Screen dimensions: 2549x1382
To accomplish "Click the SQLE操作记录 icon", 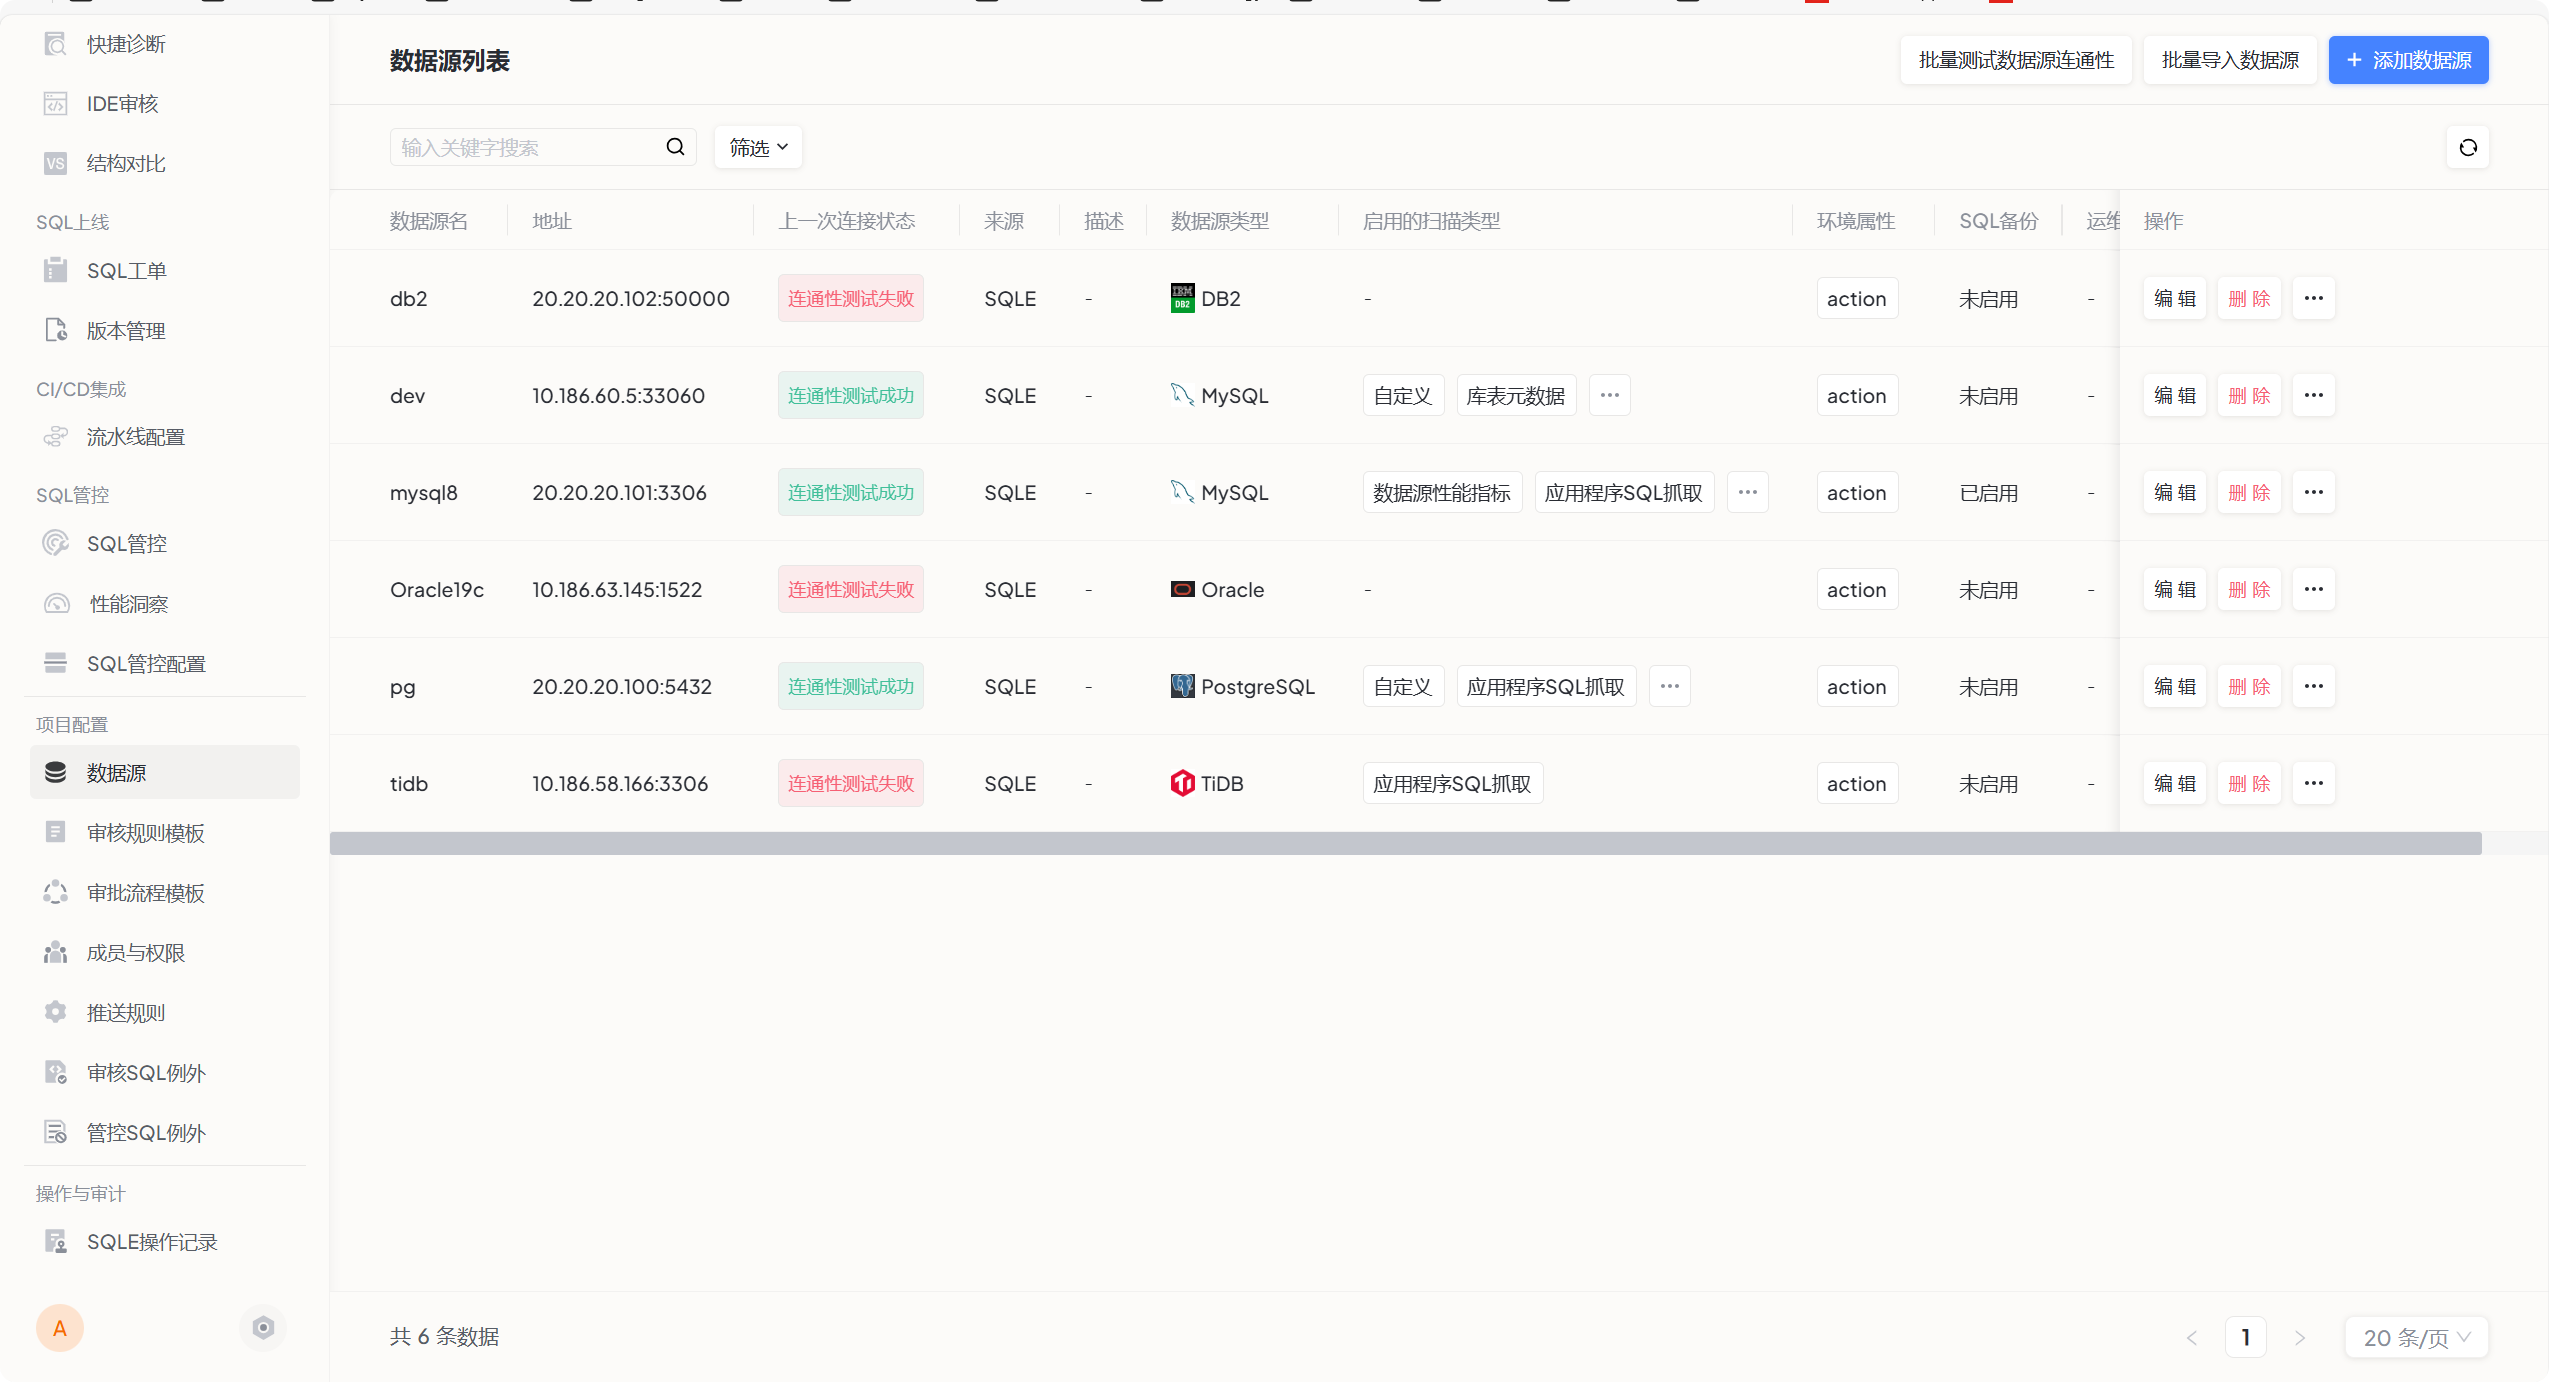I will [x=56, y=1241].
